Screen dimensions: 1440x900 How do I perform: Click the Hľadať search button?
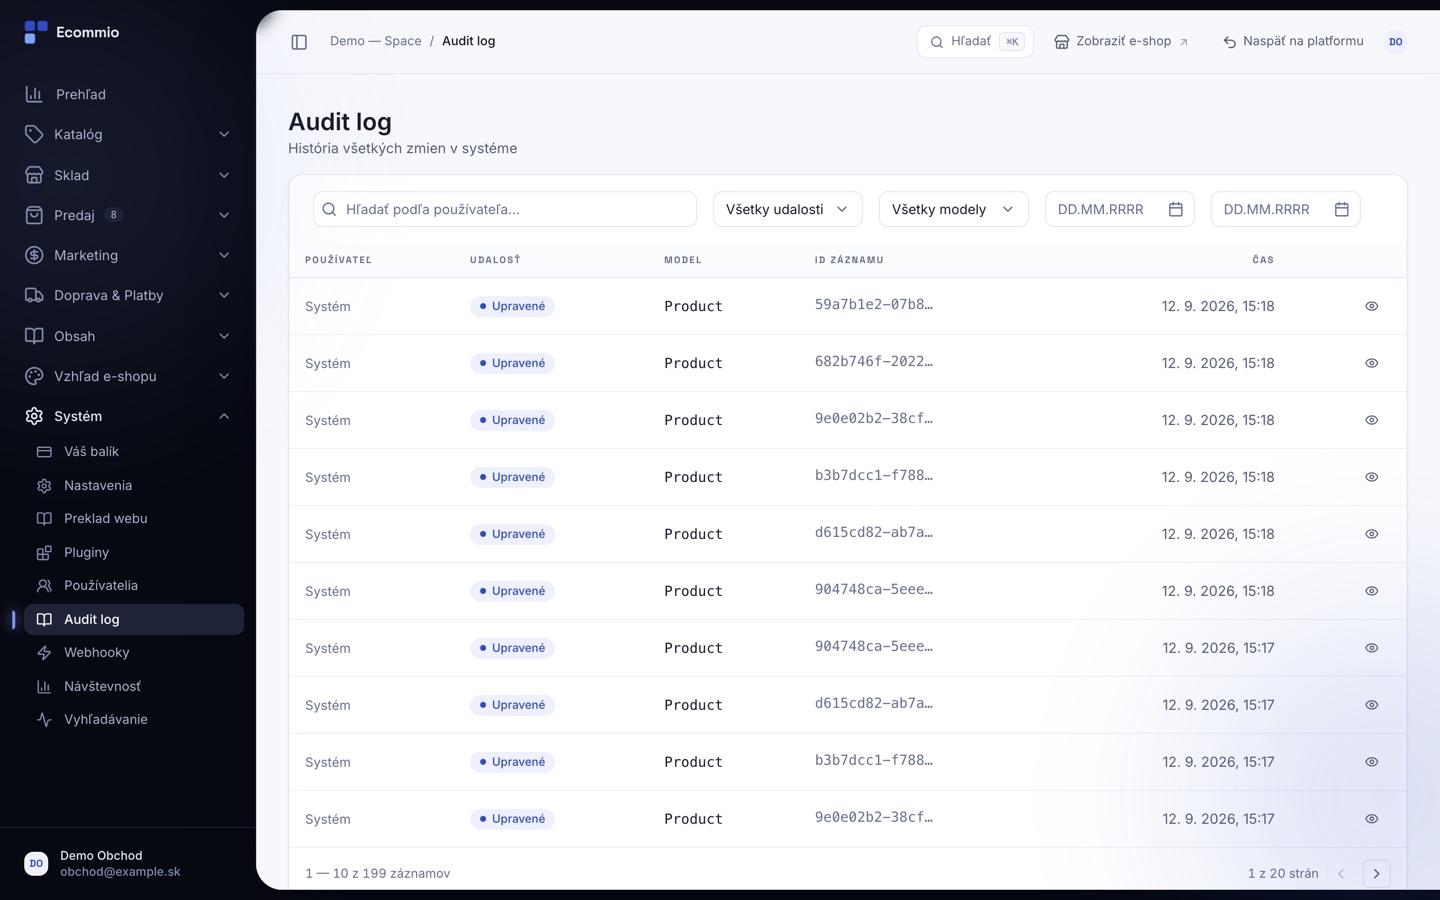(975, 42)
